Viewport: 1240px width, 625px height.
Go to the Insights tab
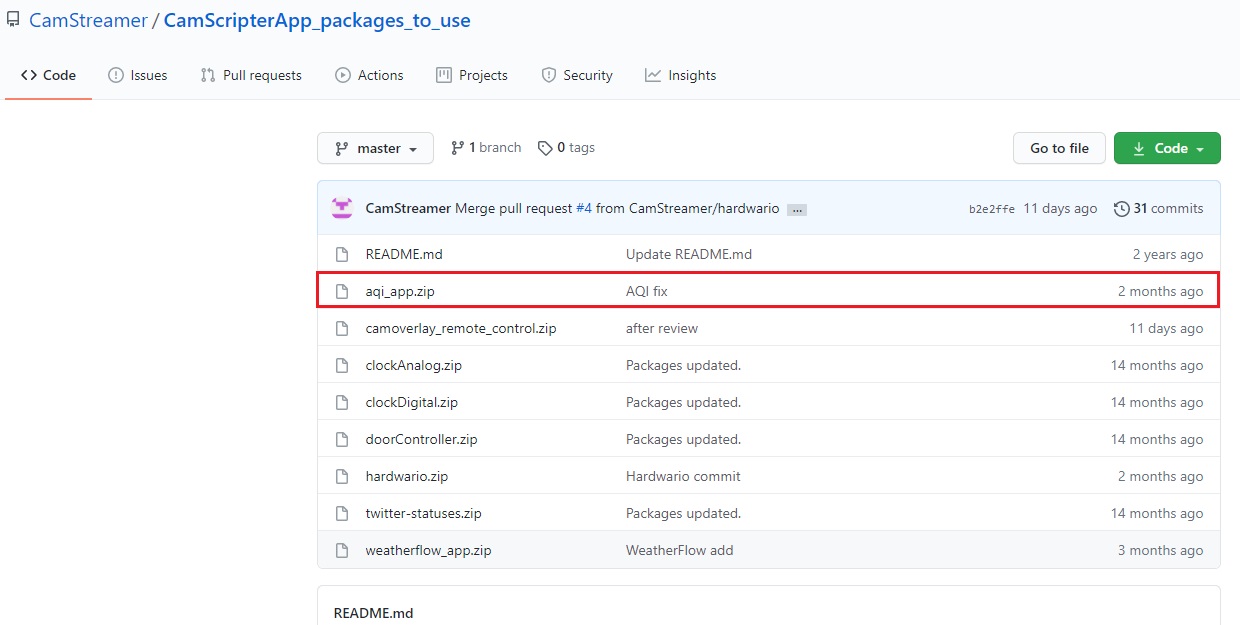(x=681, y=75)
